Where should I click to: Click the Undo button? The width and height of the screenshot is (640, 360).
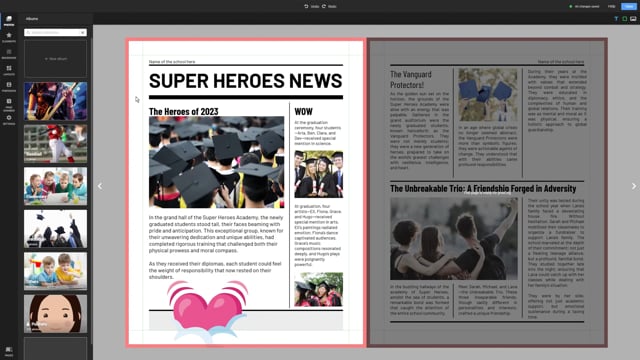[x=311, y=6]
